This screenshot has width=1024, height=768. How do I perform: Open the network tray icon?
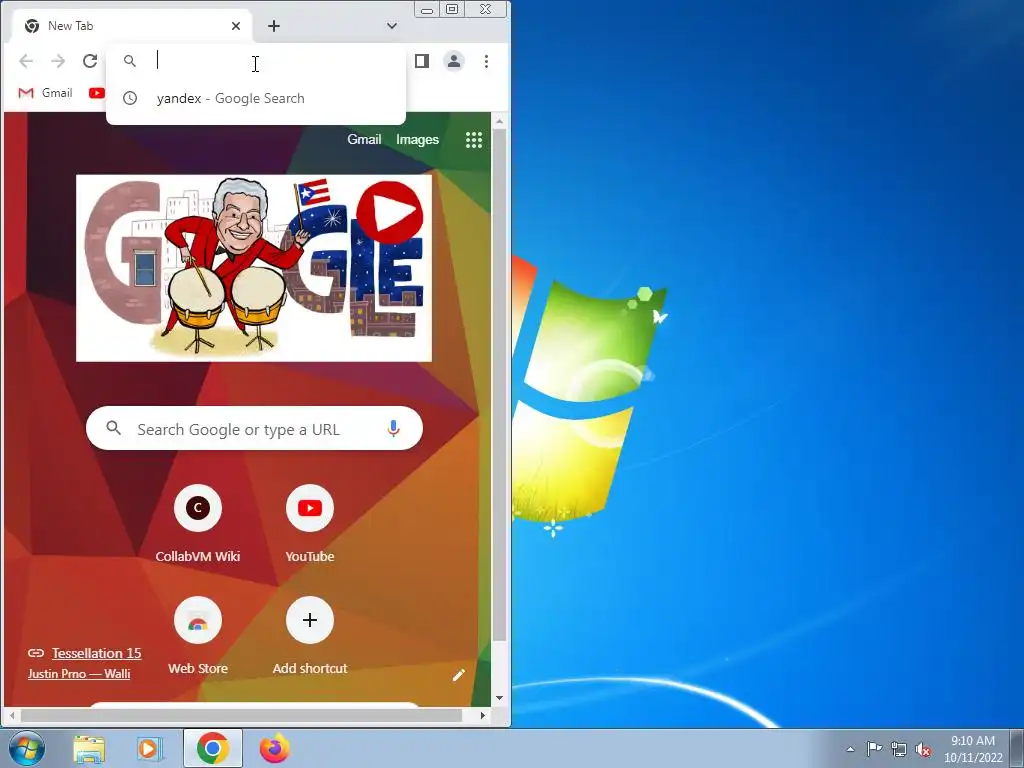pos(899,749)
